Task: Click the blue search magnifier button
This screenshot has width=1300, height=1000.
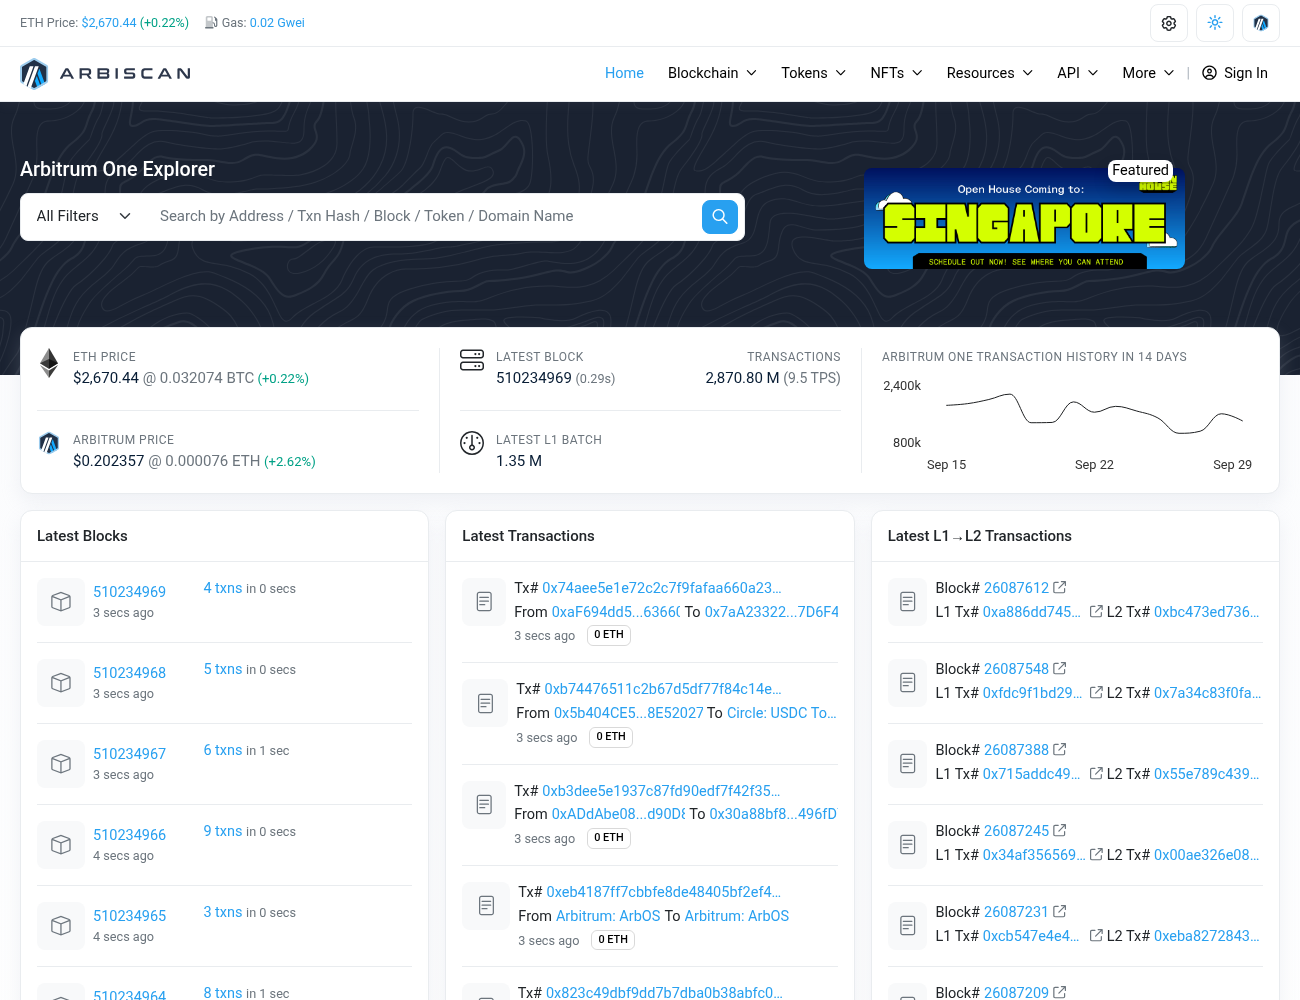Action: click(x=720, y=216)
